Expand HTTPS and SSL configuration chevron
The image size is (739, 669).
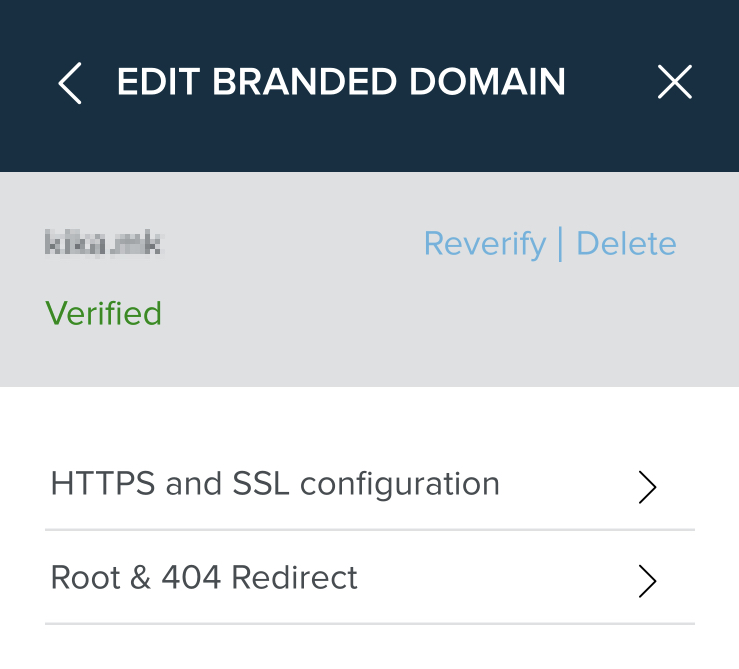point(648,486)
